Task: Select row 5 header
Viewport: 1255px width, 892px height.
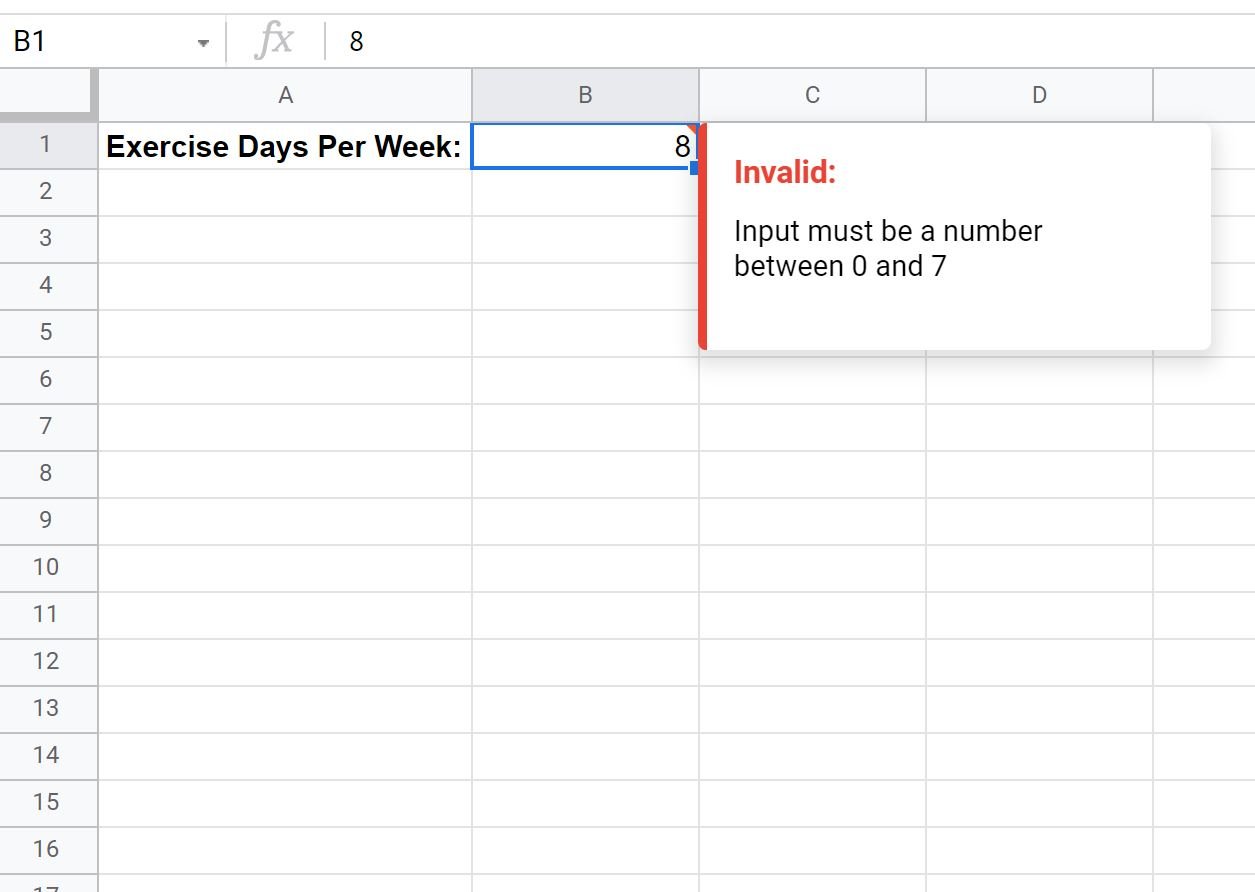Action: point(46,332)
